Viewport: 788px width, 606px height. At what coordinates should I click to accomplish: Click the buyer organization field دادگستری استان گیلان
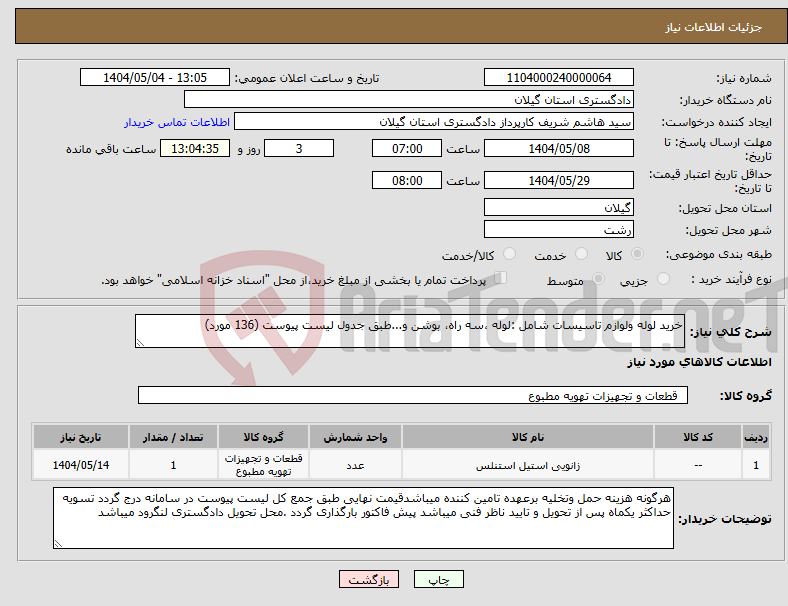(409, 99)
